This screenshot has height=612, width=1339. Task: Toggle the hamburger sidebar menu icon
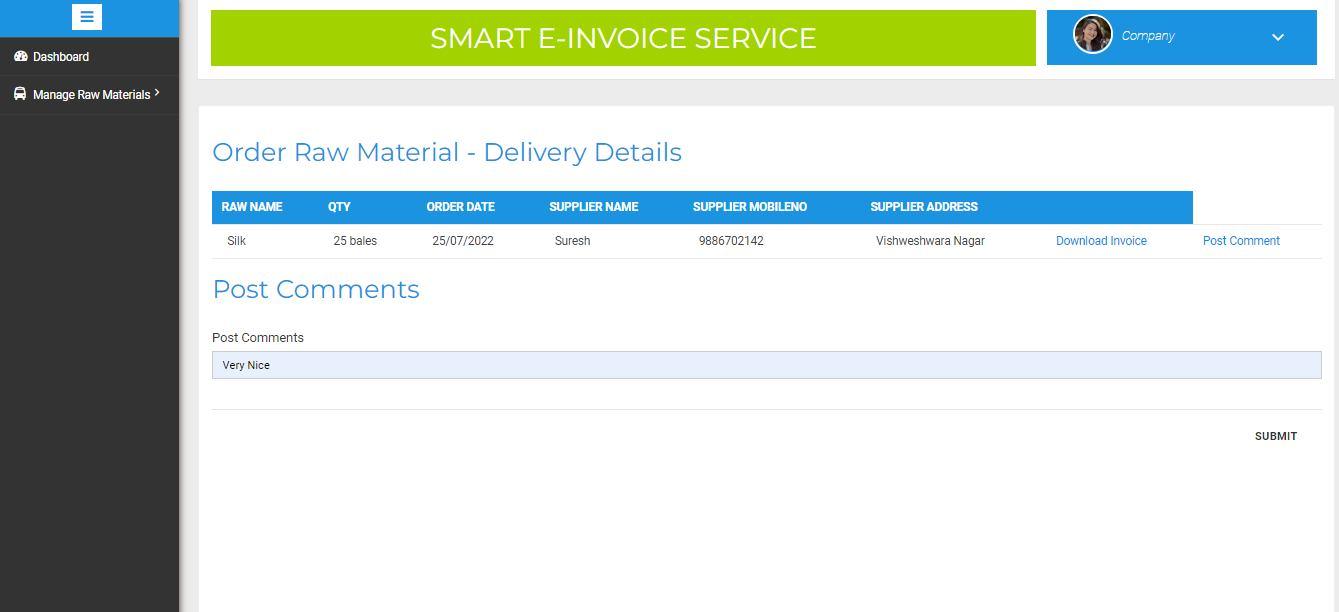tap(87, 17)
